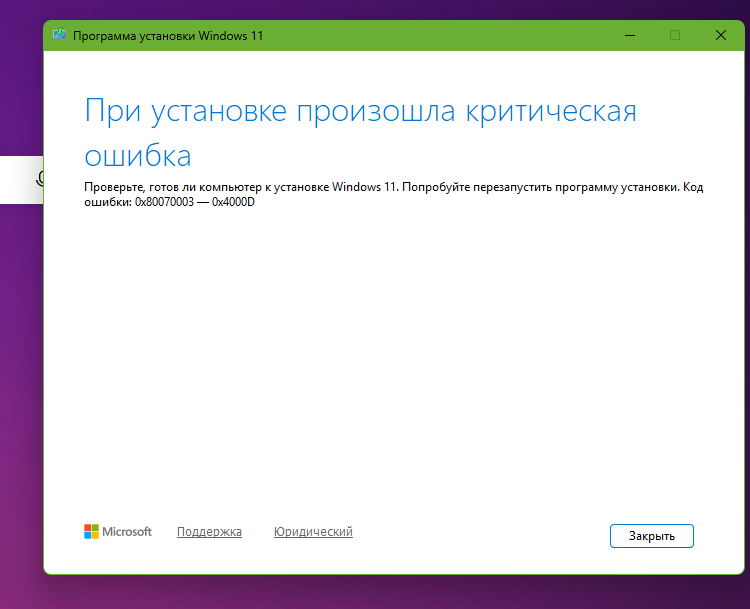Click the error code text 0x80070003 — 0x4000D
Screen dimensions: 750x609
tap(195, 202)
